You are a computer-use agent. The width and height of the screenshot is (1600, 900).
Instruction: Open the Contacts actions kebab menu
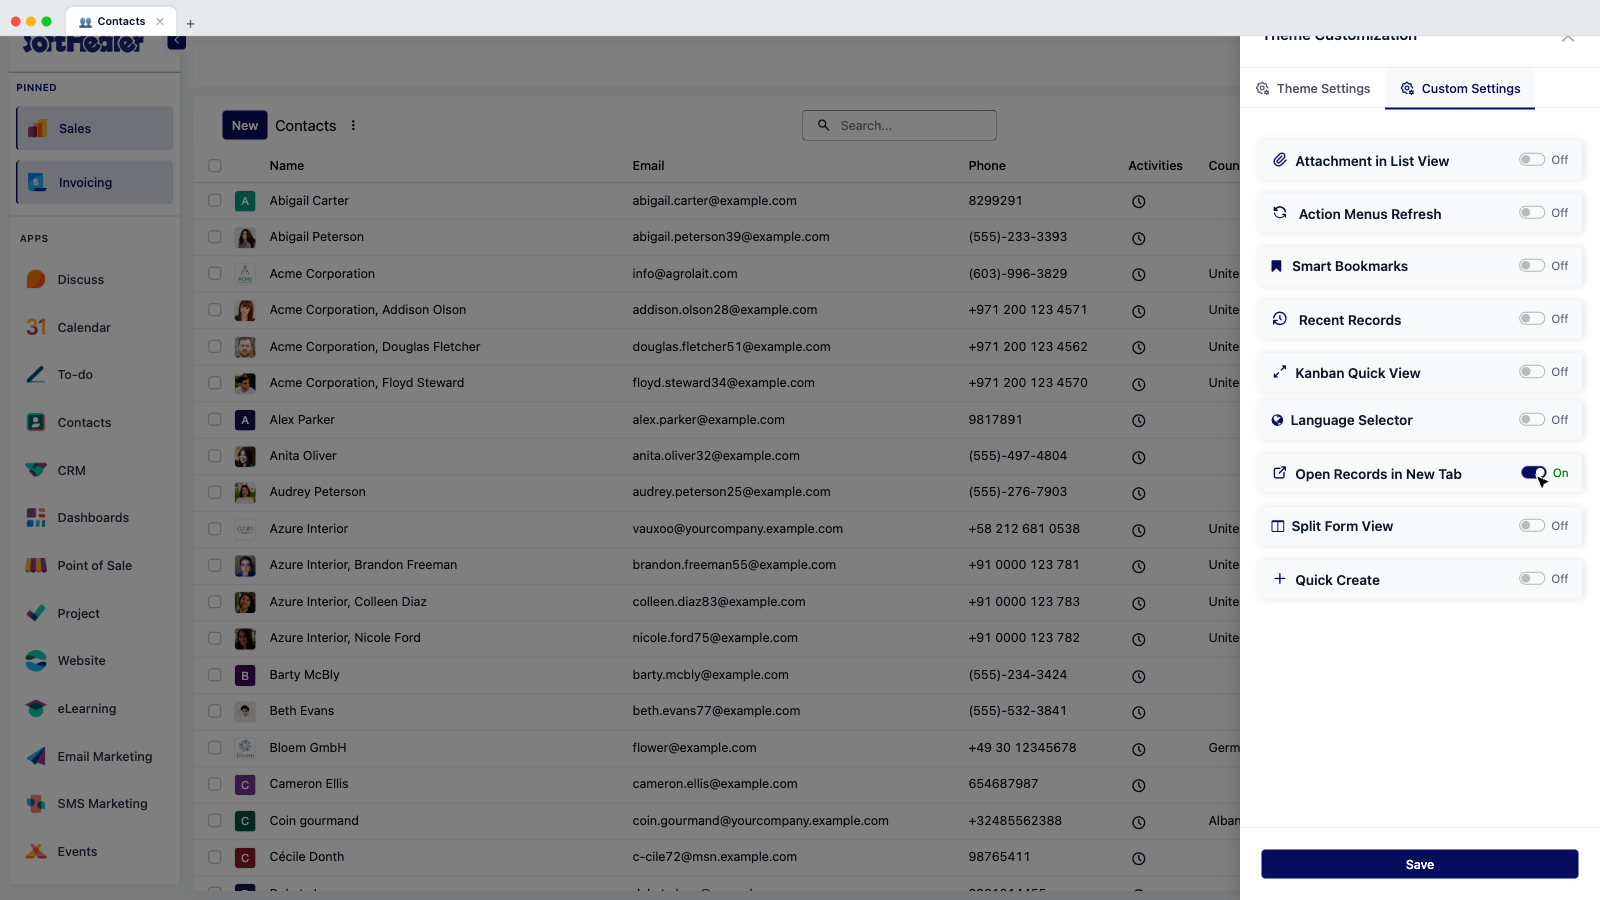tap(353, 126)
